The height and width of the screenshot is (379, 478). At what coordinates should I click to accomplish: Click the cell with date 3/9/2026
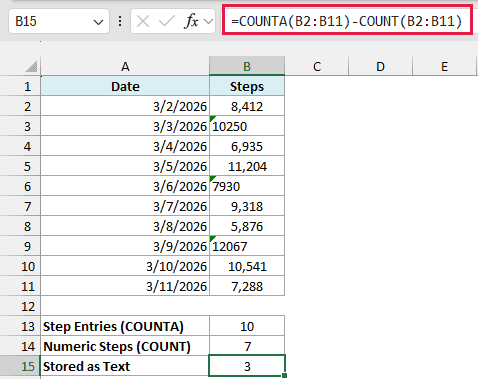click(125, 246)
